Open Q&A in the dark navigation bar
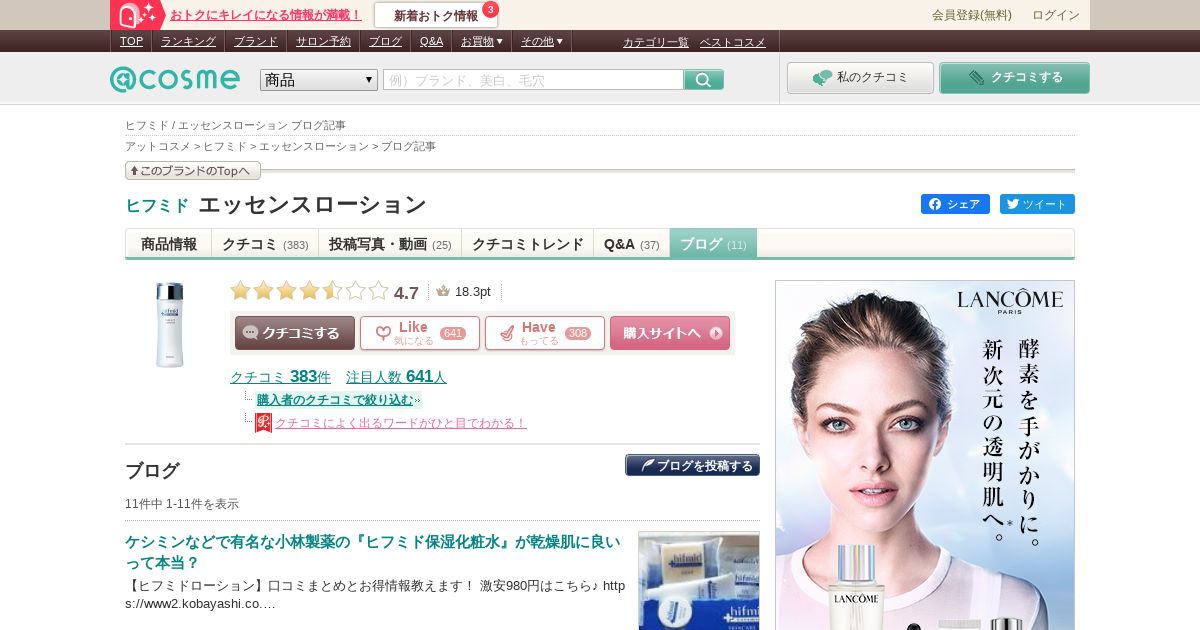 click(431, 41)
